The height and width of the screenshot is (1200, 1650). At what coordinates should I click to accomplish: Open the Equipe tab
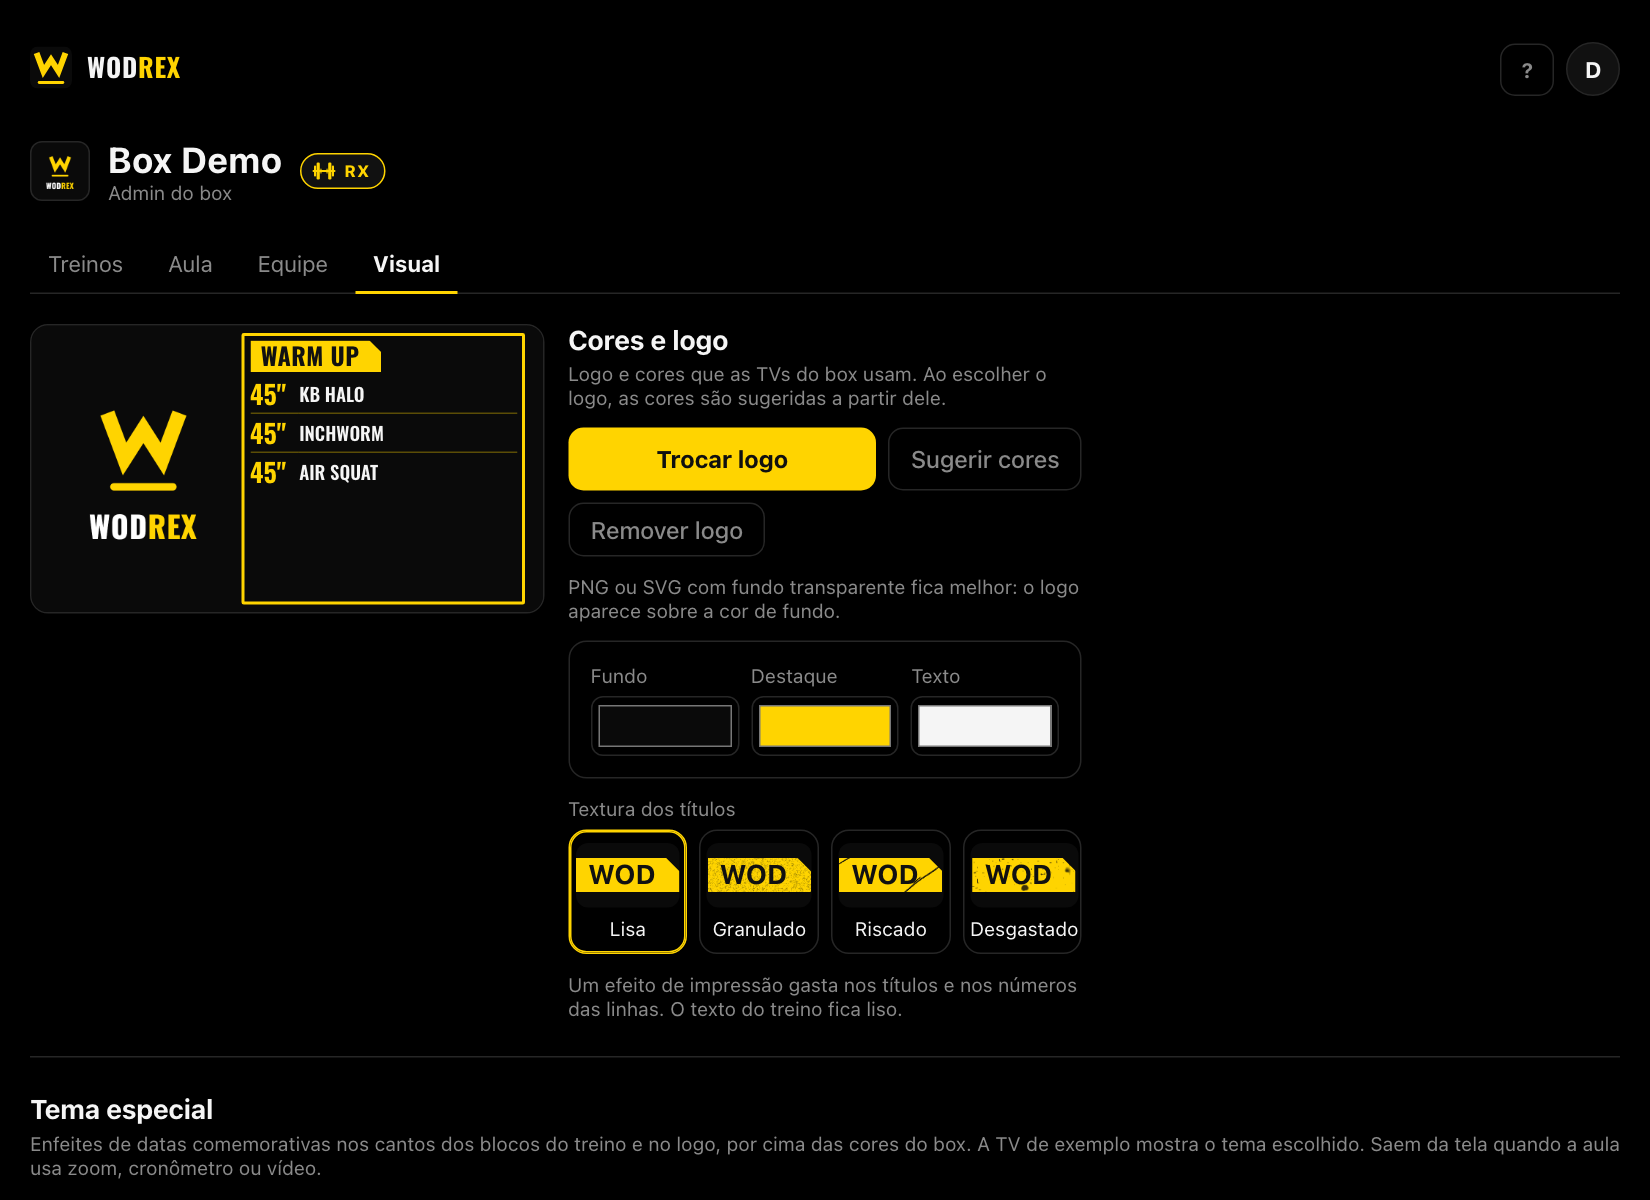[293, 264]
